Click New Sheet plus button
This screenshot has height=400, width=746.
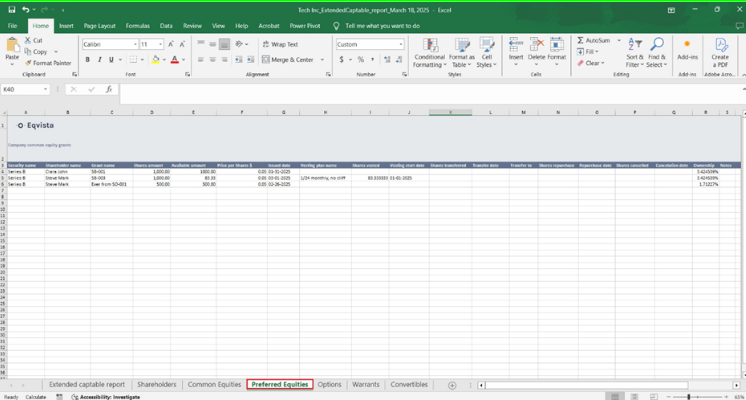pyautogui.click(x=452, y=385)
